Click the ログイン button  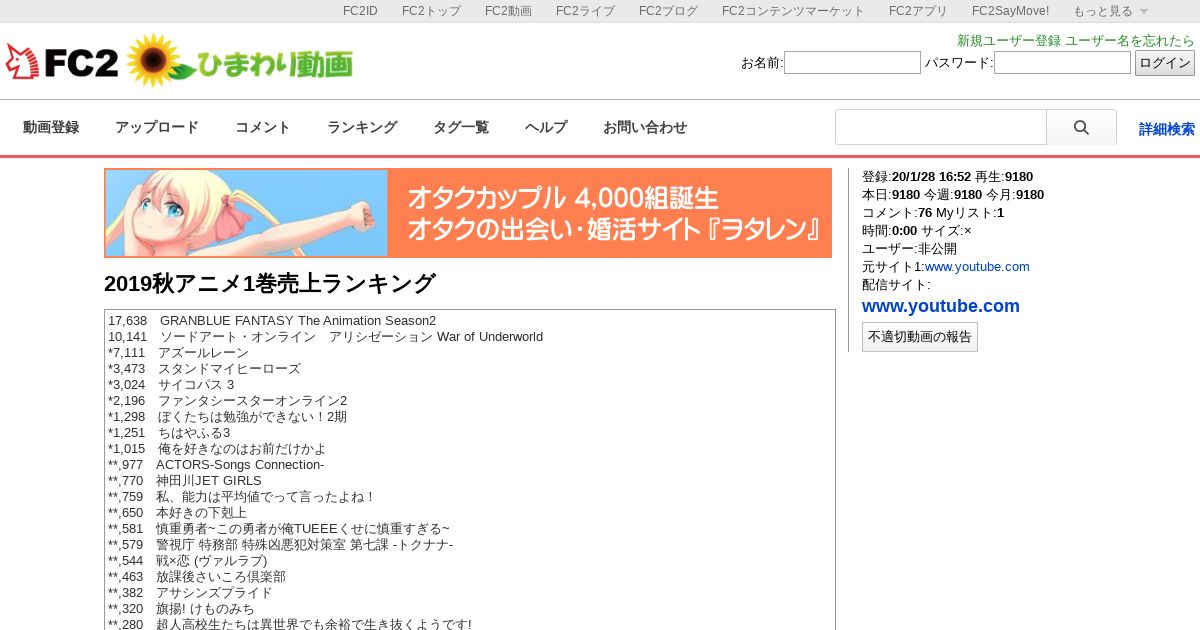(1165, 63)
